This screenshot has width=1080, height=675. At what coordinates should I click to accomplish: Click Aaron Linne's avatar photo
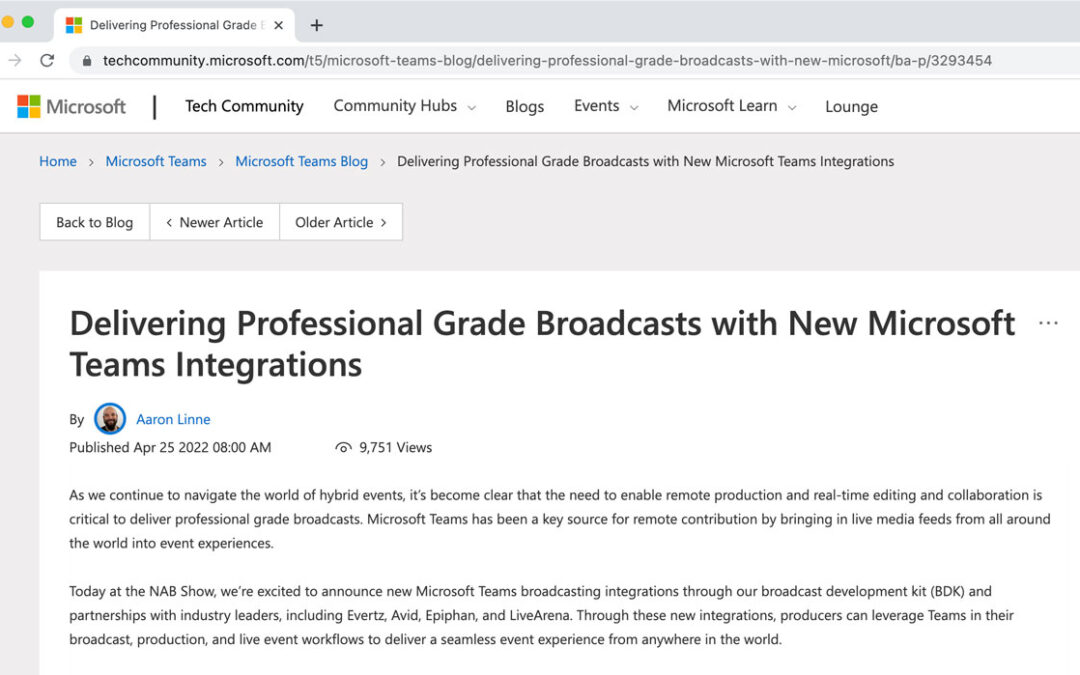pos(110,419)
